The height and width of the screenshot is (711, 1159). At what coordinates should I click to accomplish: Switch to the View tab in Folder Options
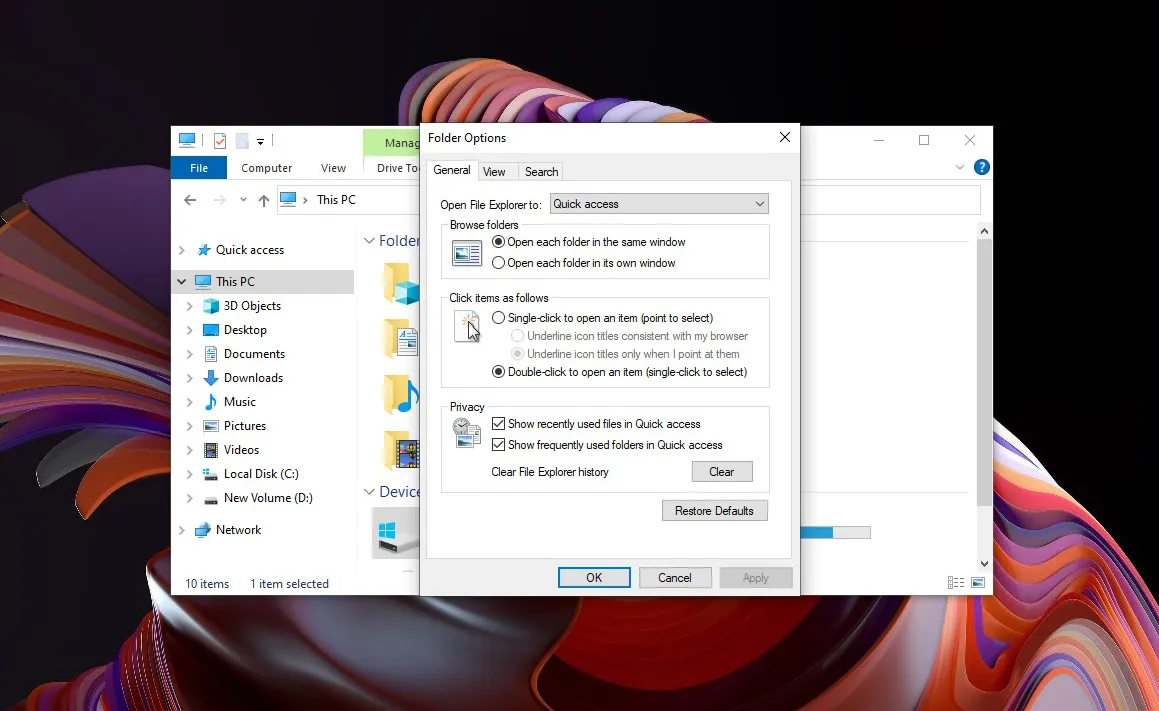point(494,172)
